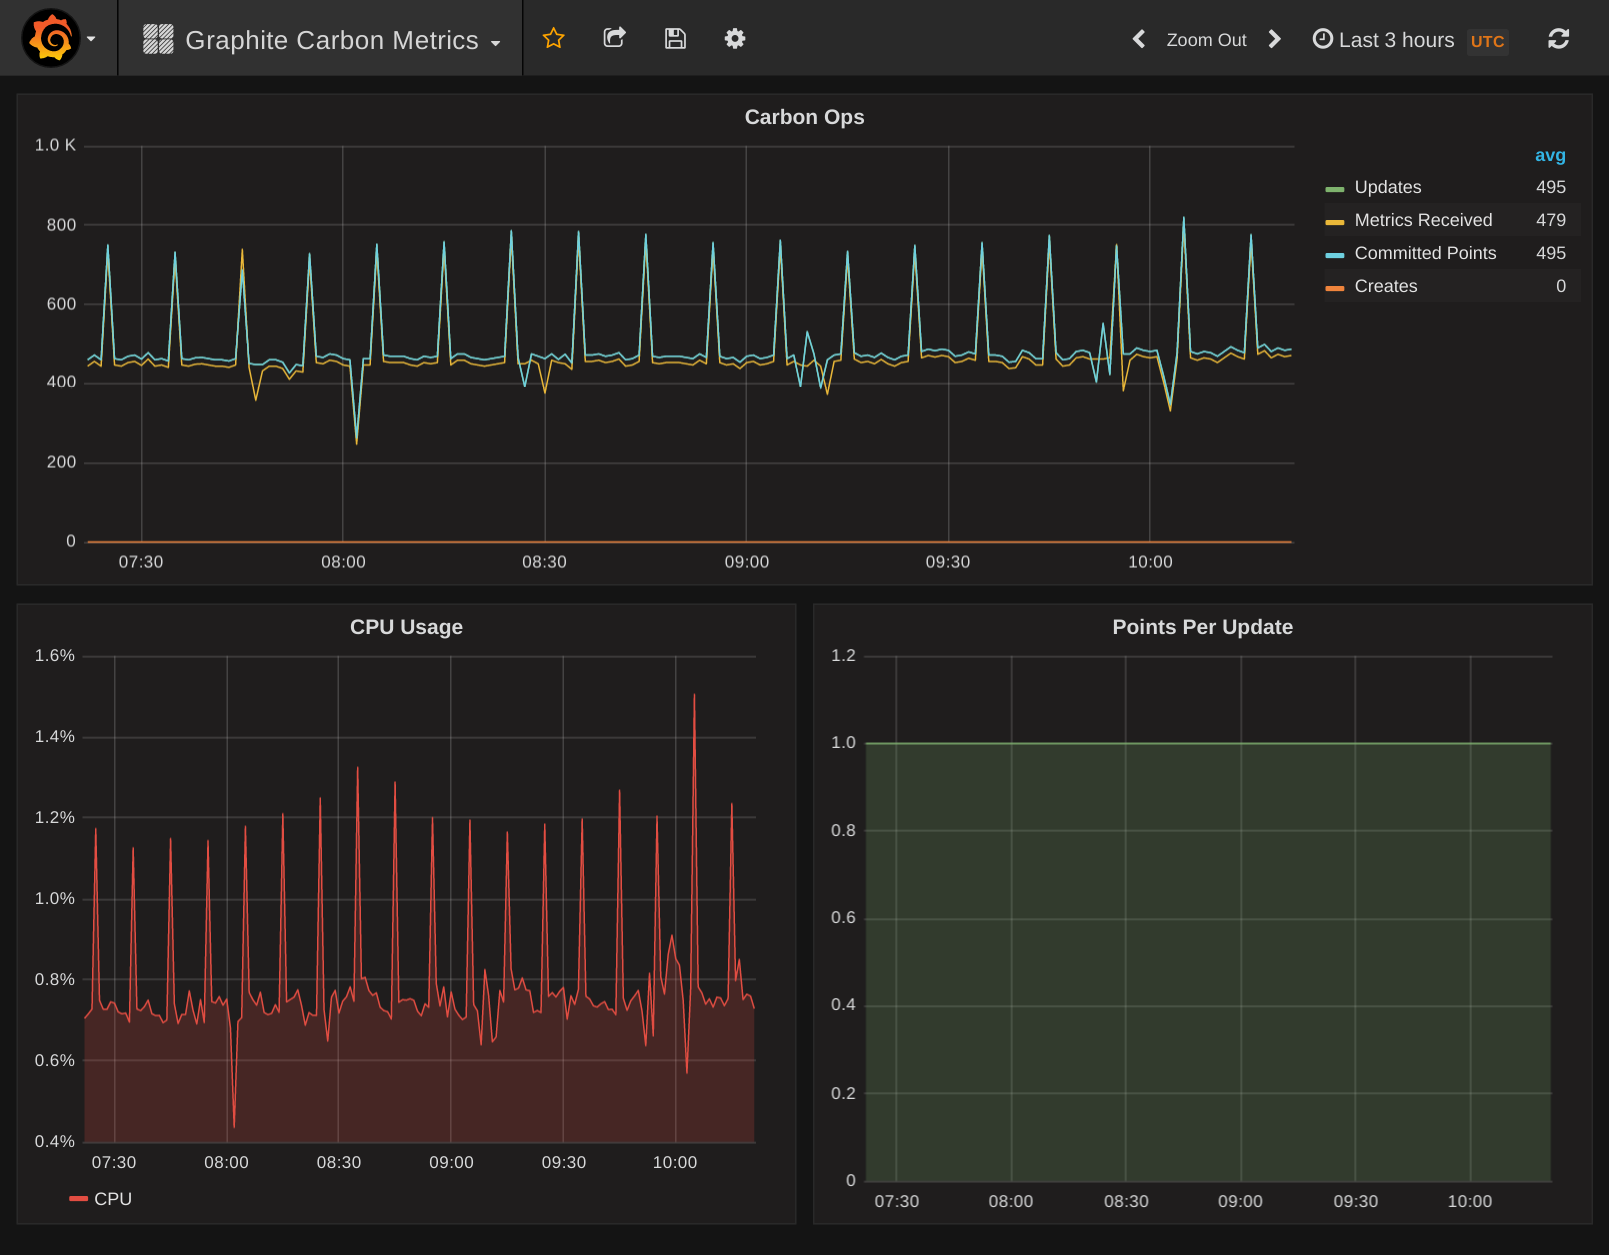The height and width of the screenshot is (1255, 1609).
Task: Open the Last 3 hours time picker
Action: 1395,40
